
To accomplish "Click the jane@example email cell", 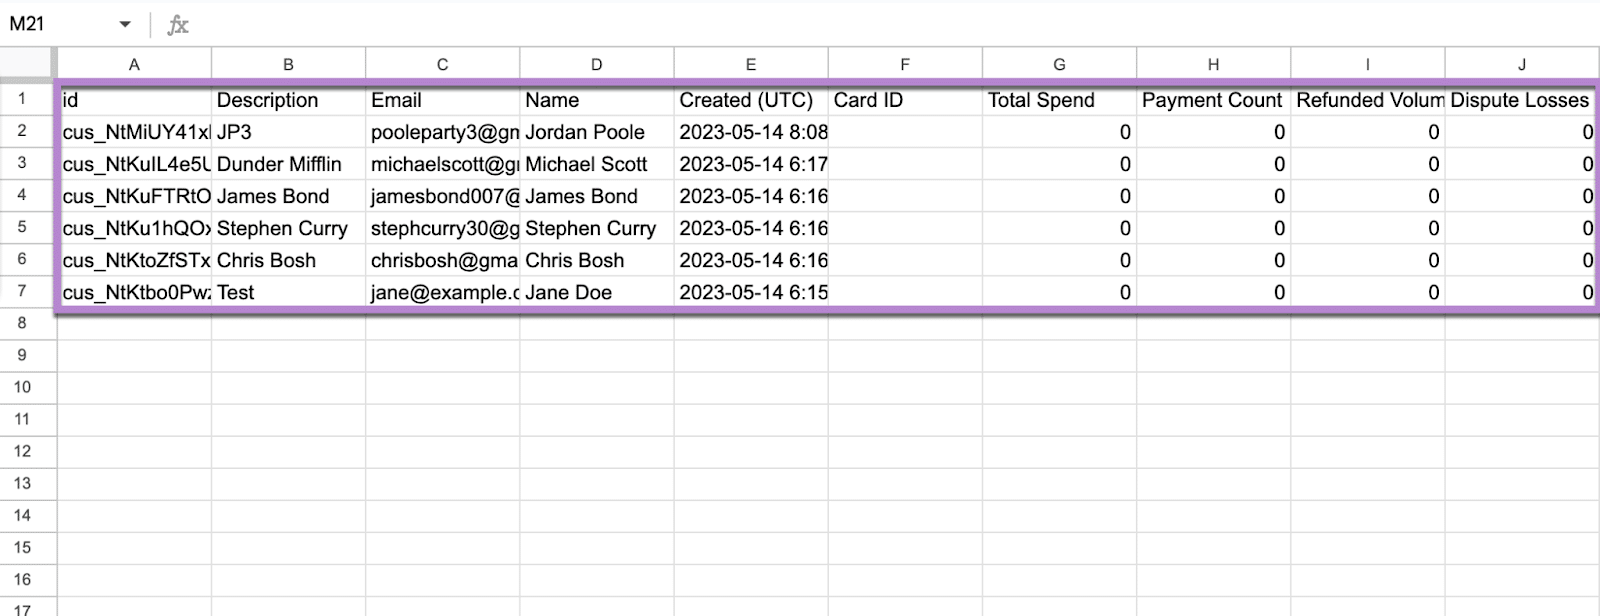I will pyautogui.click(x=442, y=292).
